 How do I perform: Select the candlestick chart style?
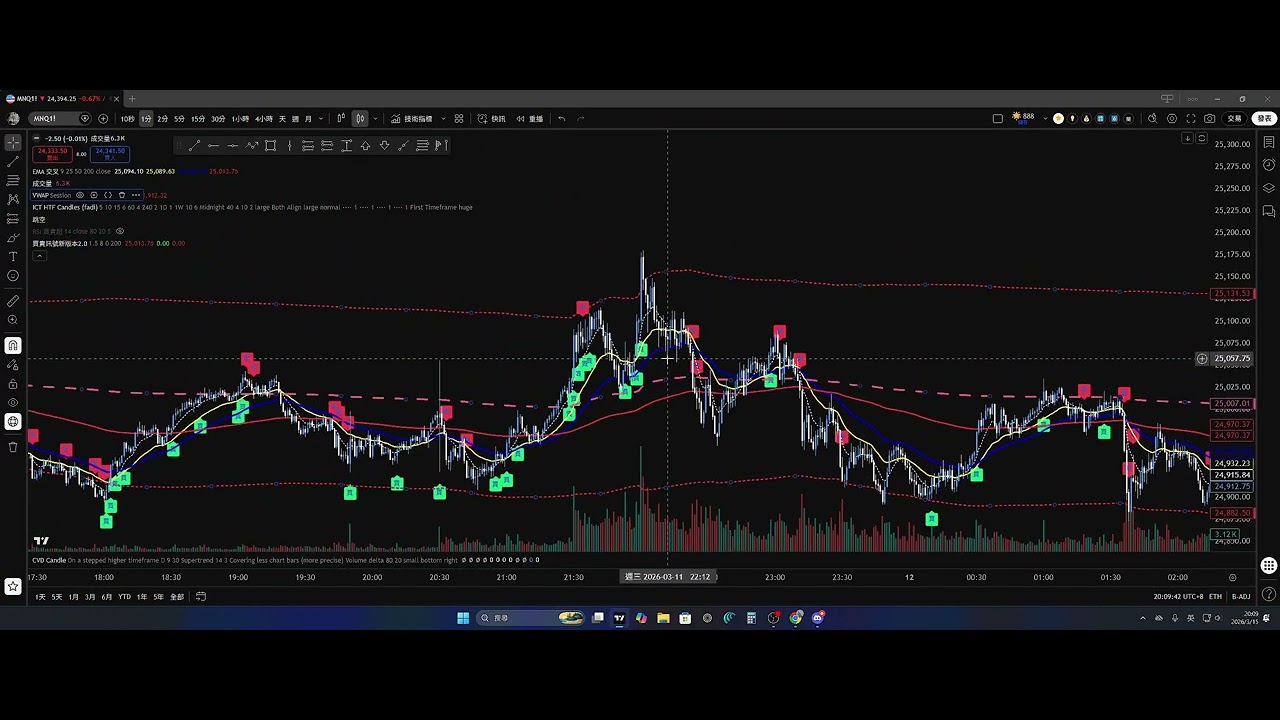(x=360, y=119)
